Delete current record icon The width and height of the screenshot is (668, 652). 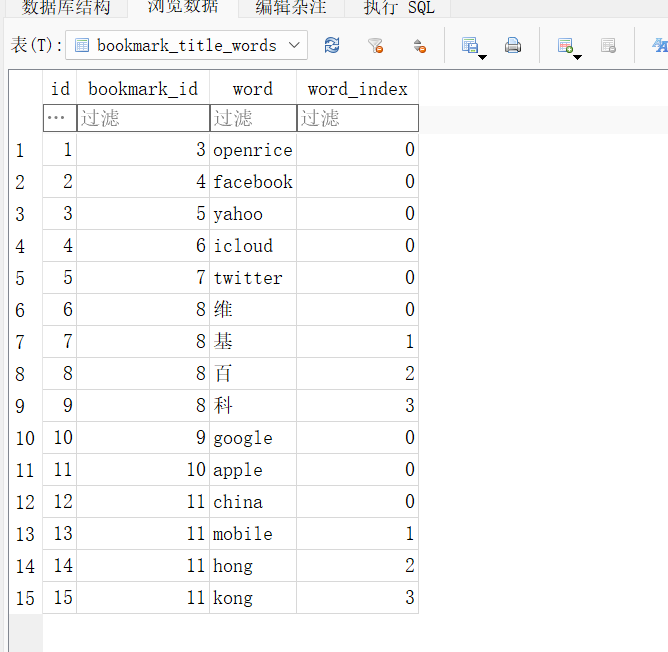click(608, 45)
